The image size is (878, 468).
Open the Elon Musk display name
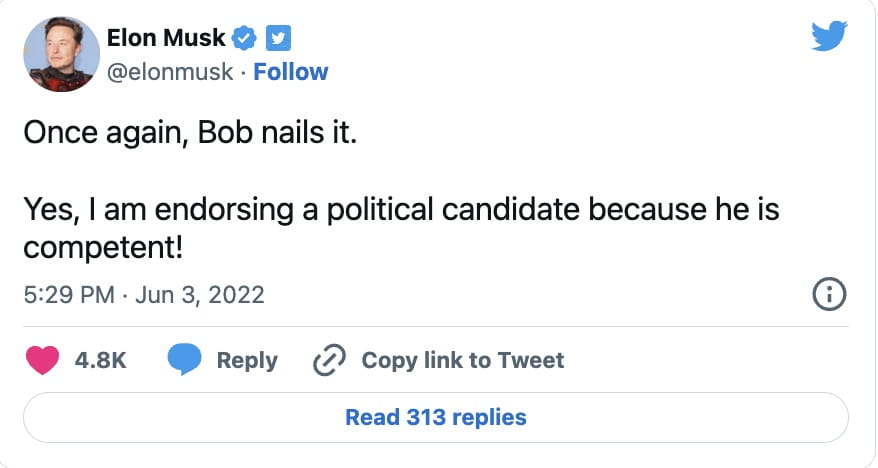[165, 39]
